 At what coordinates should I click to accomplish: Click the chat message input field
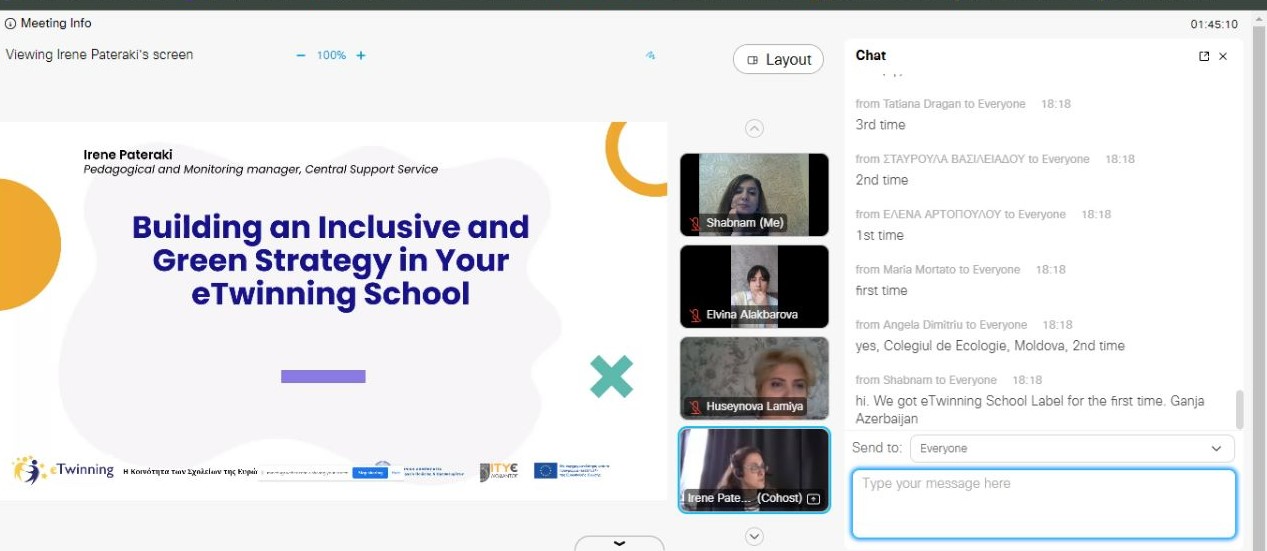1043,504
